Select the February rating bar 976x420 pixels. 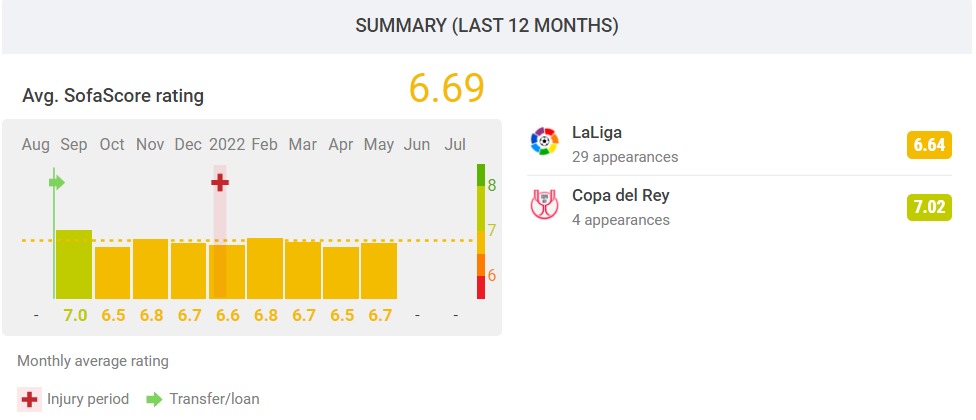(264, 269)
